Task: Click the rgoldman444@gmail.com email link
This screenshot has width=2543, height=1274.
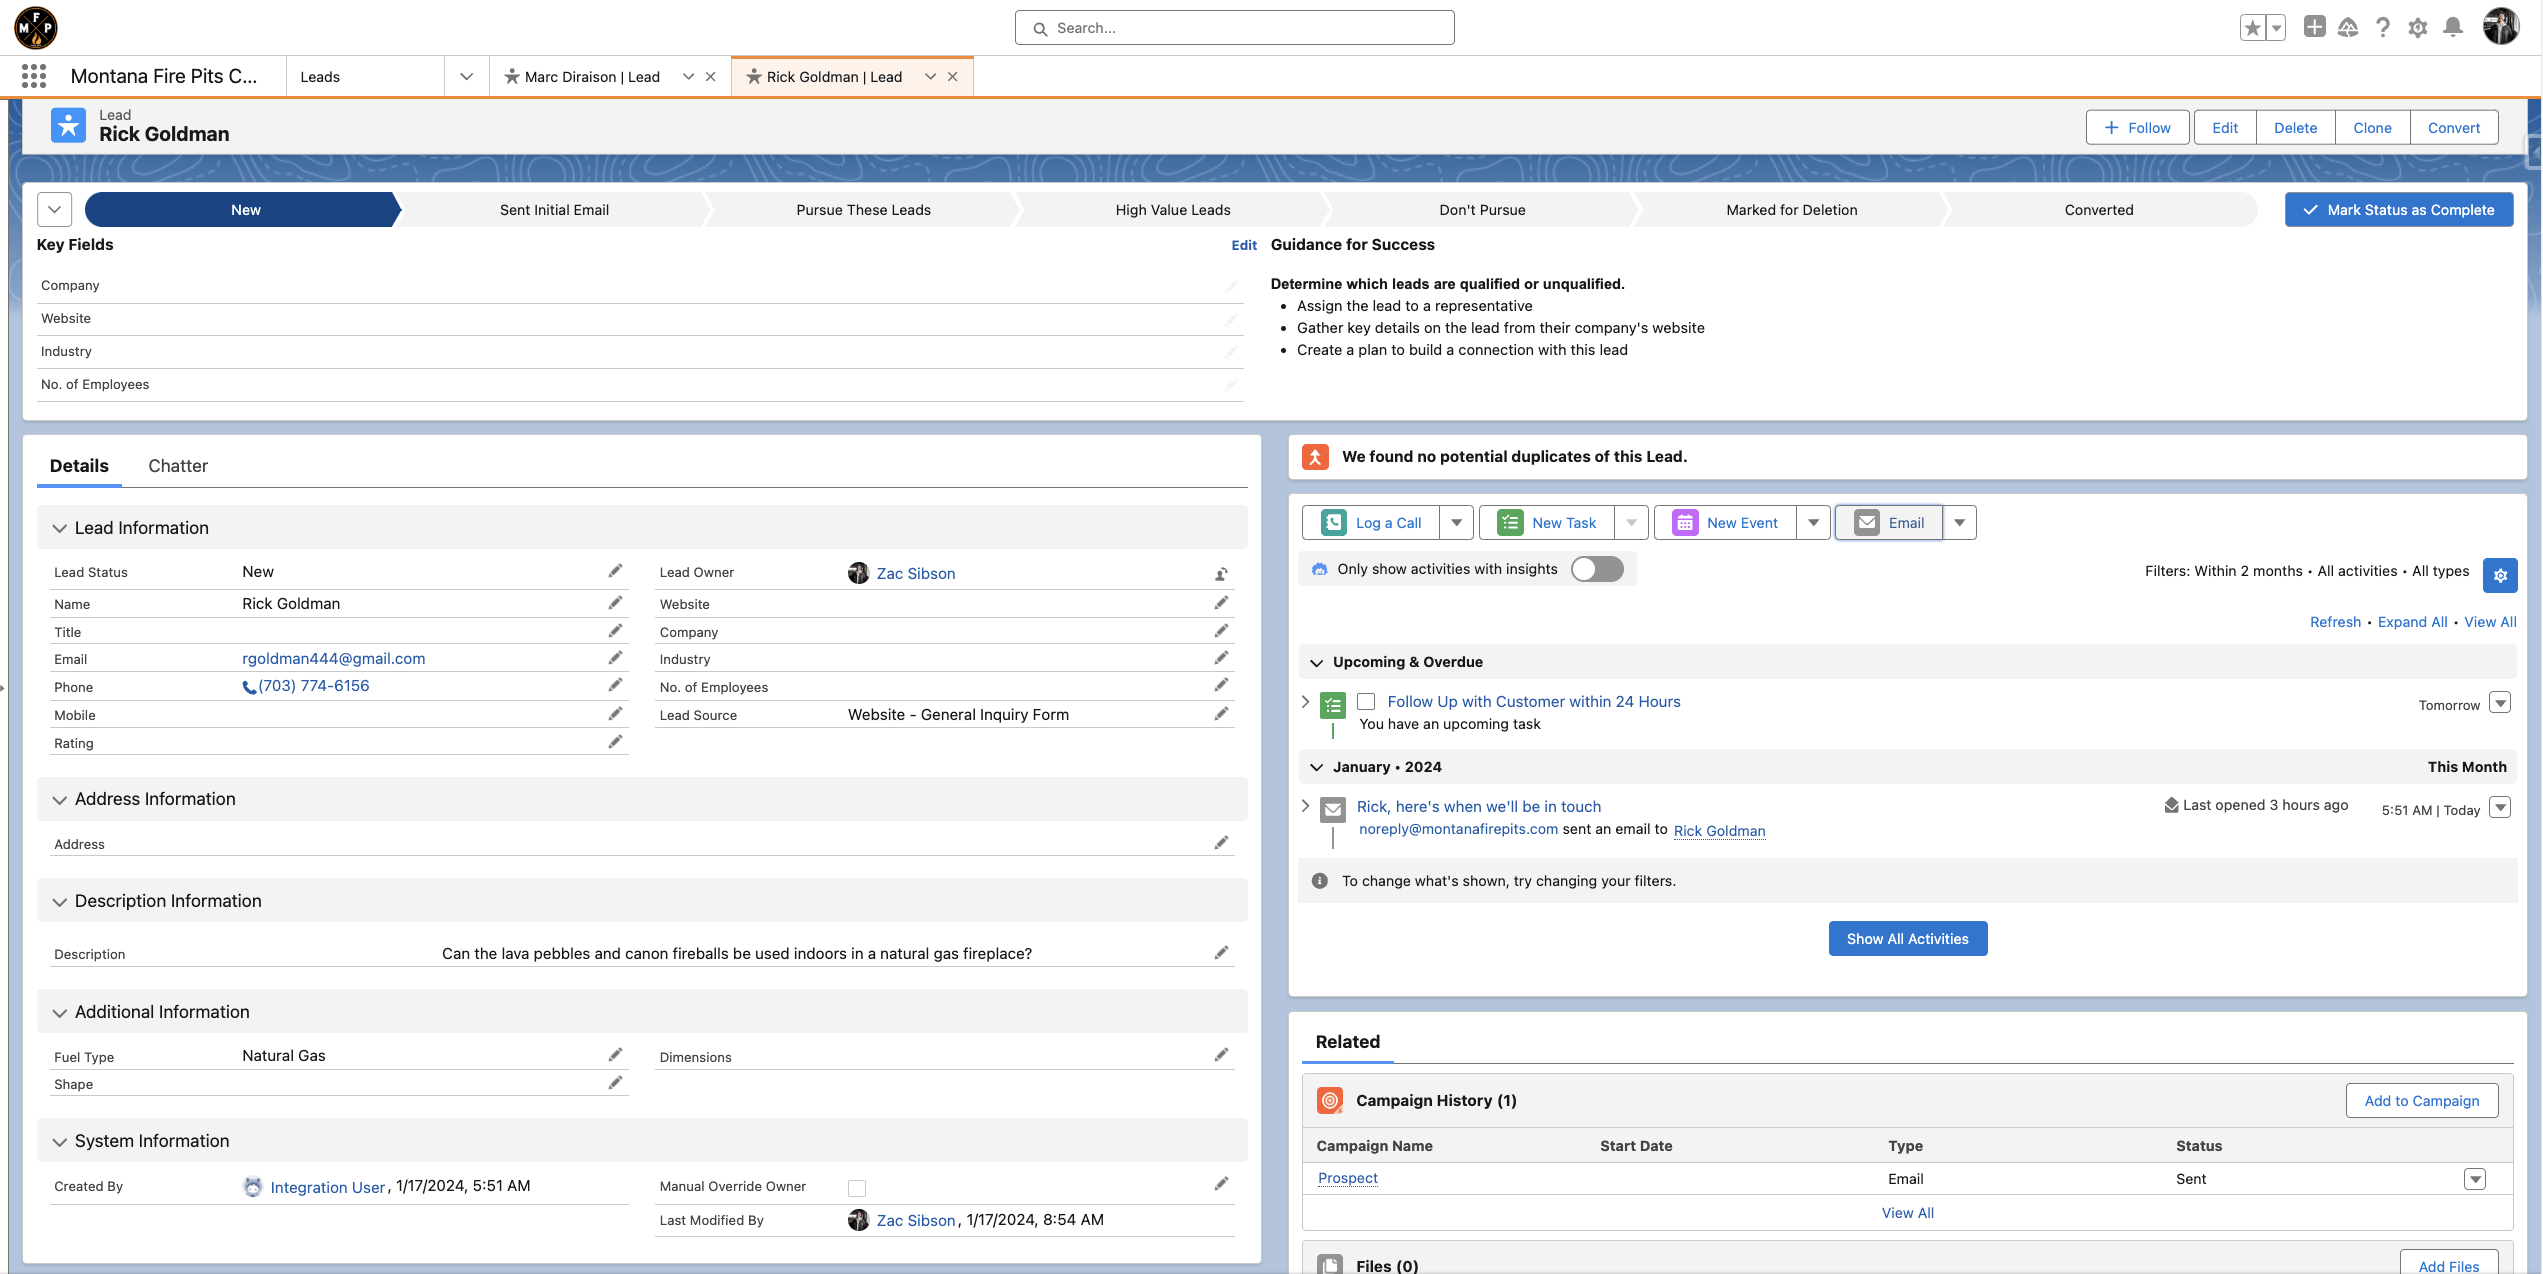Action: [334, 659]
